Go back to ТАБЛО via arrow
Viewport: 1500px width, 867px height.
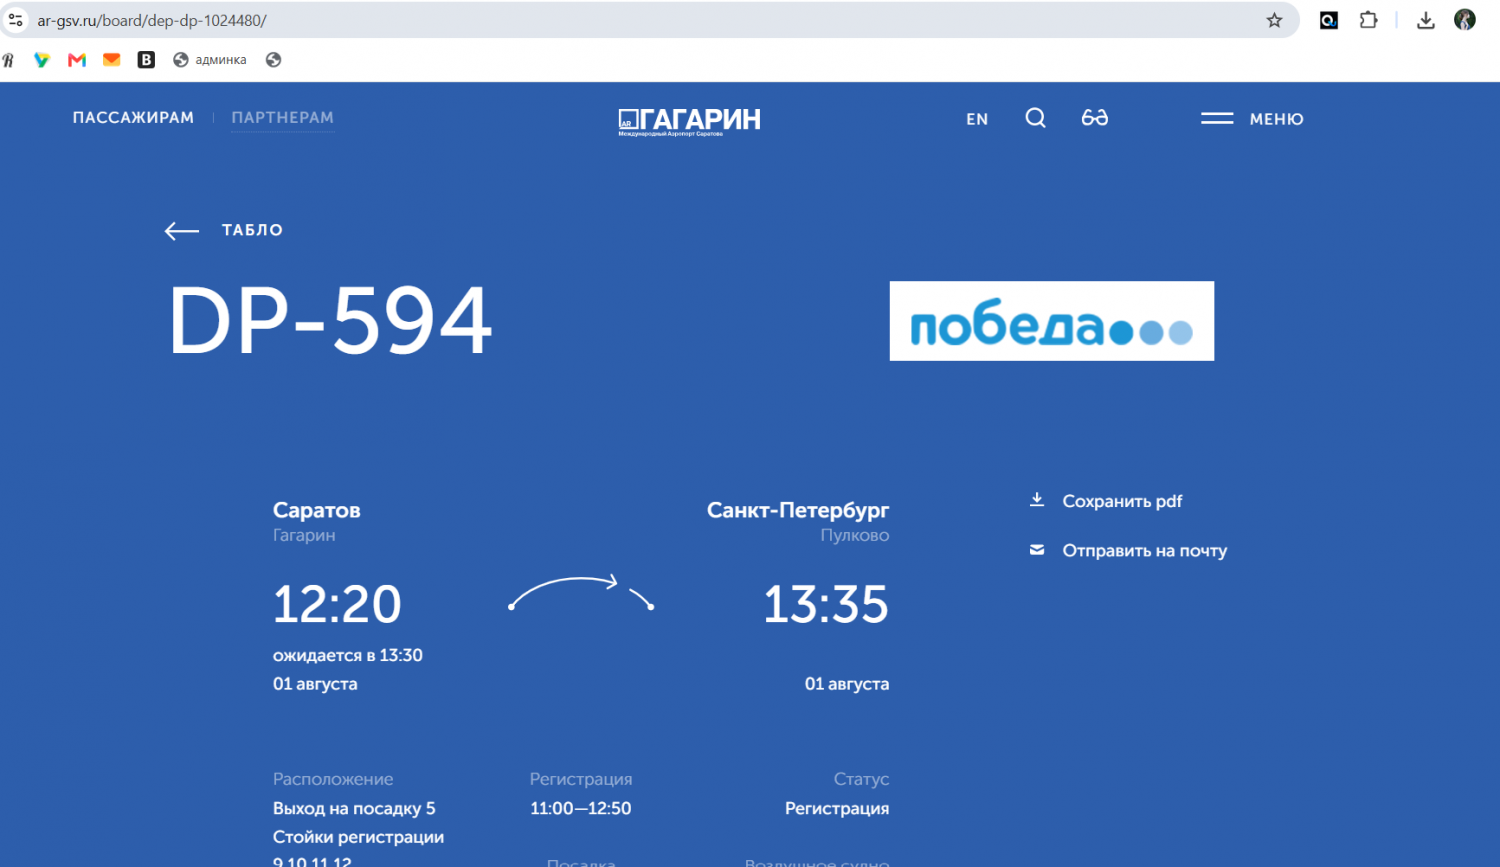point(224,230)
